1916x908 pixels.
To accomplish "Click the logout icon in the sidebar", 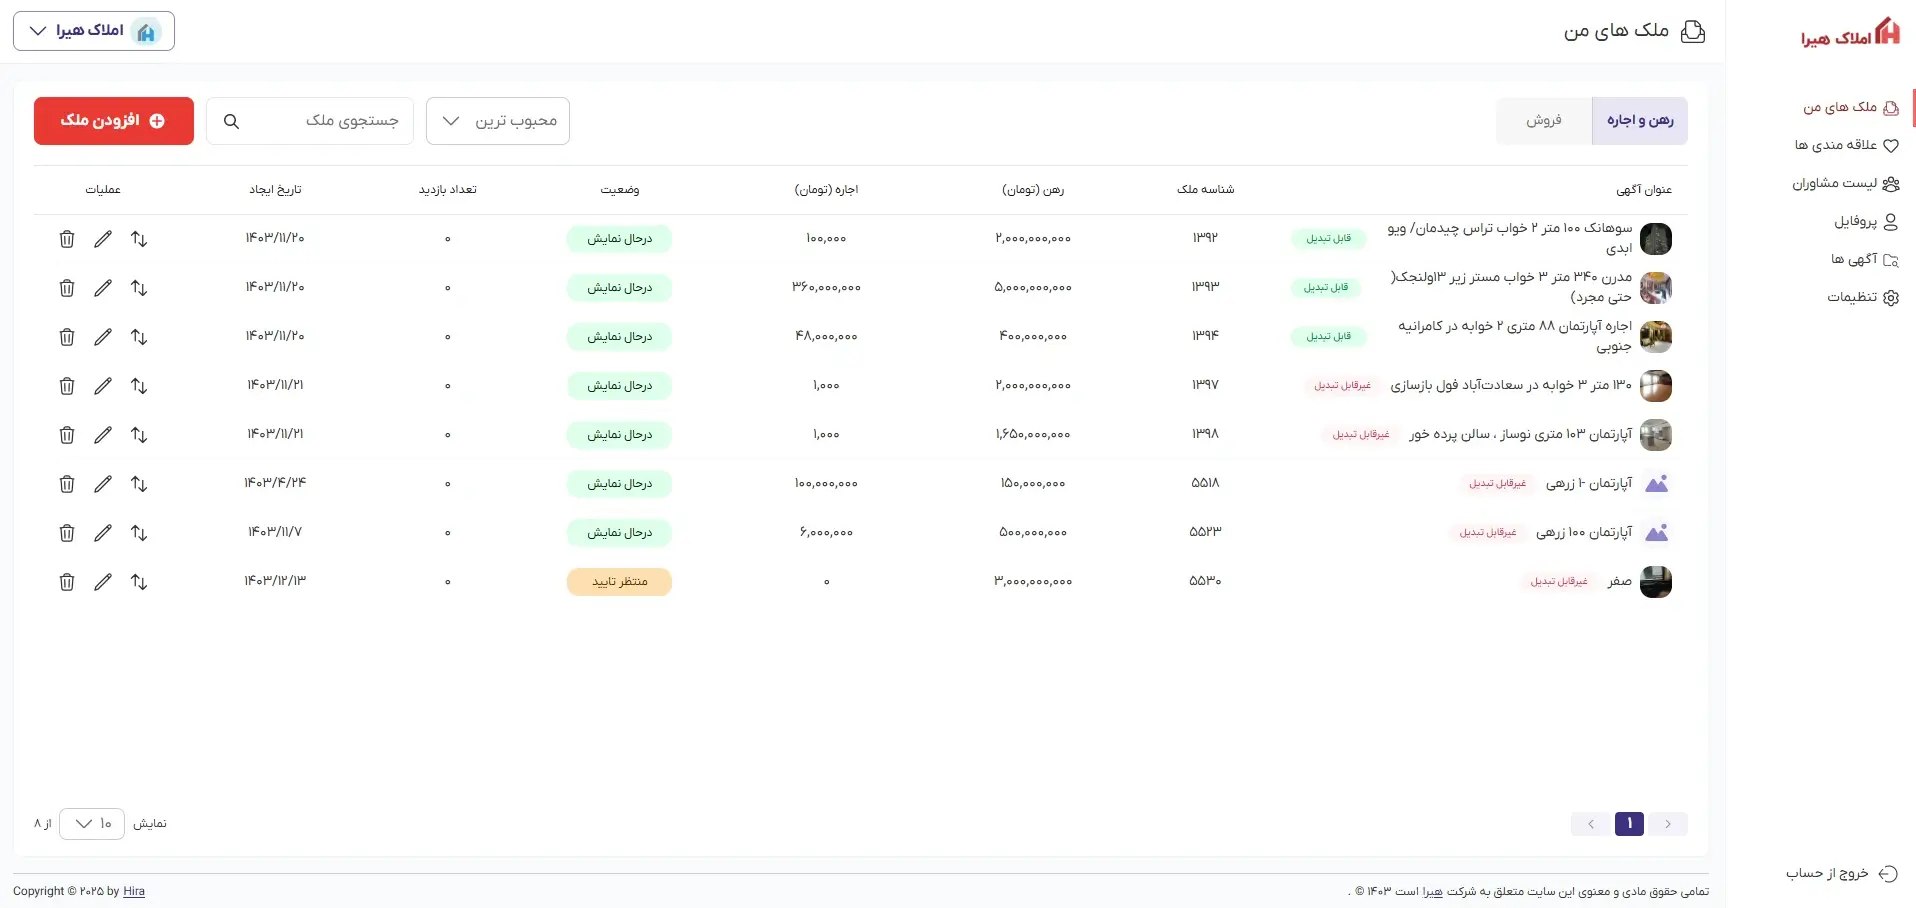I will tap(1887, 873).
